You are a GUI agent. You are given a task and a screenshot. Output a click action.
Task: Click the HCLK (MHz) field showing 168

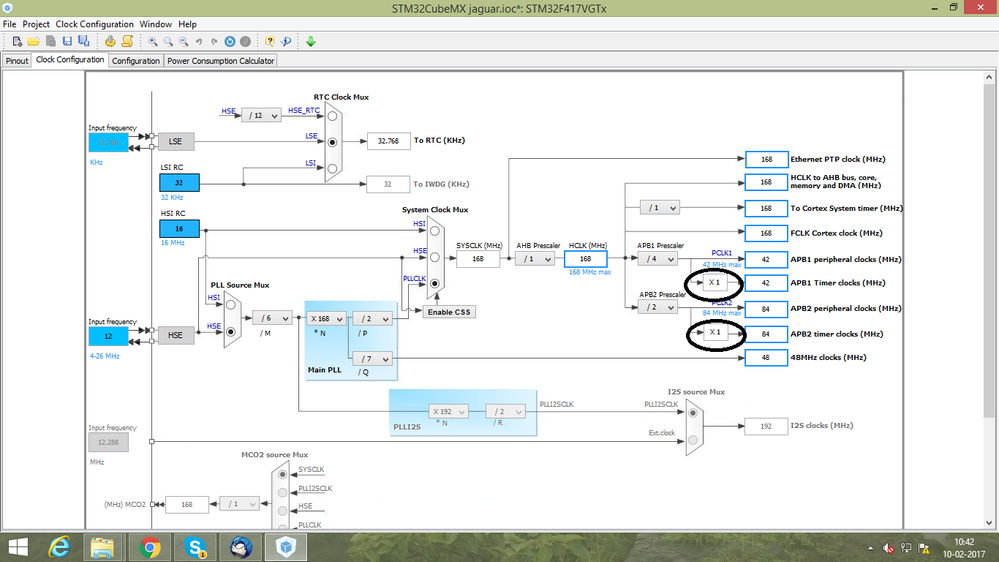click(x=586, y=259)
